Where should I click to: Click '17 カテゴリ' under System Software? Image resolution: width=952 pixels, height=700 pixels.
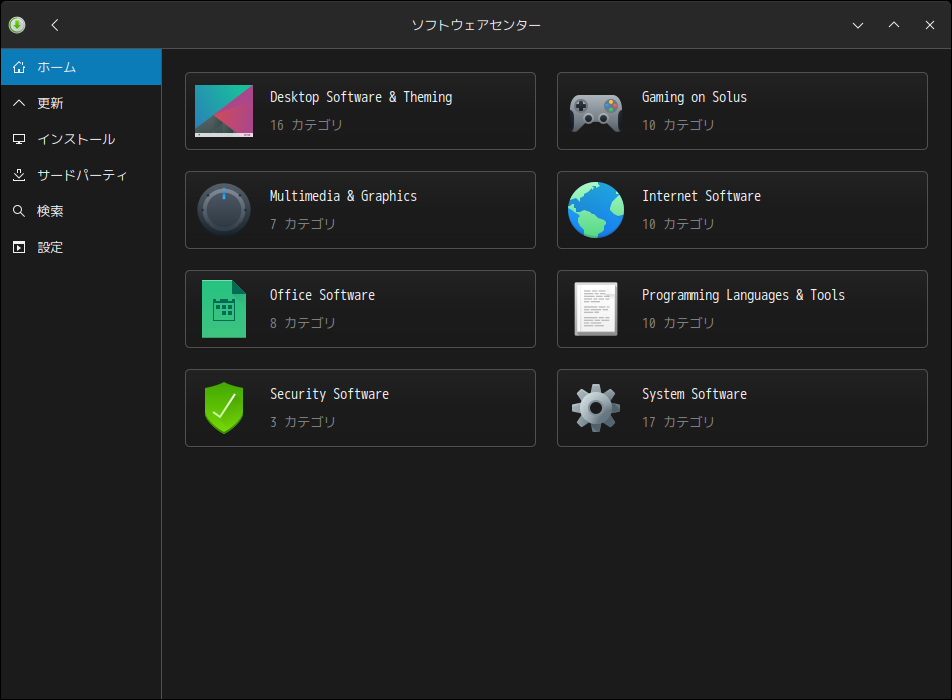pos(678,422)
